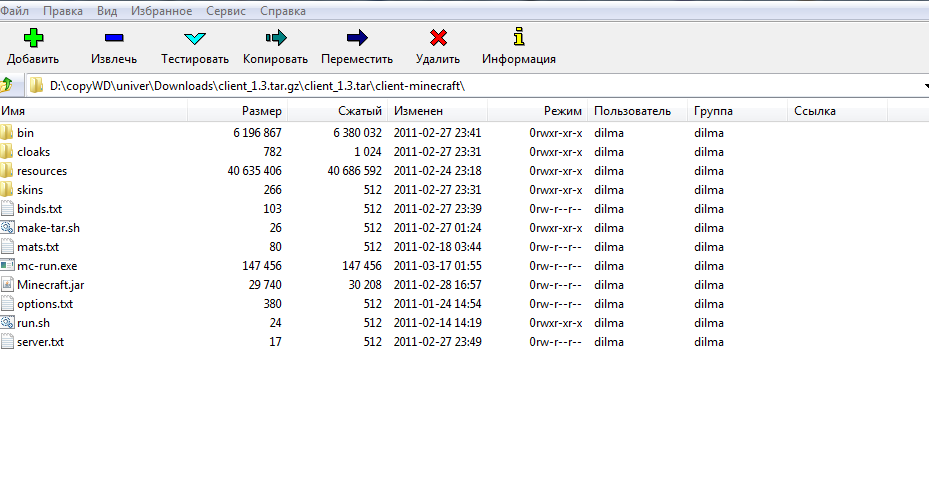Click the server.txt file icon
The image size is (929, 500).
pos(7,341)
